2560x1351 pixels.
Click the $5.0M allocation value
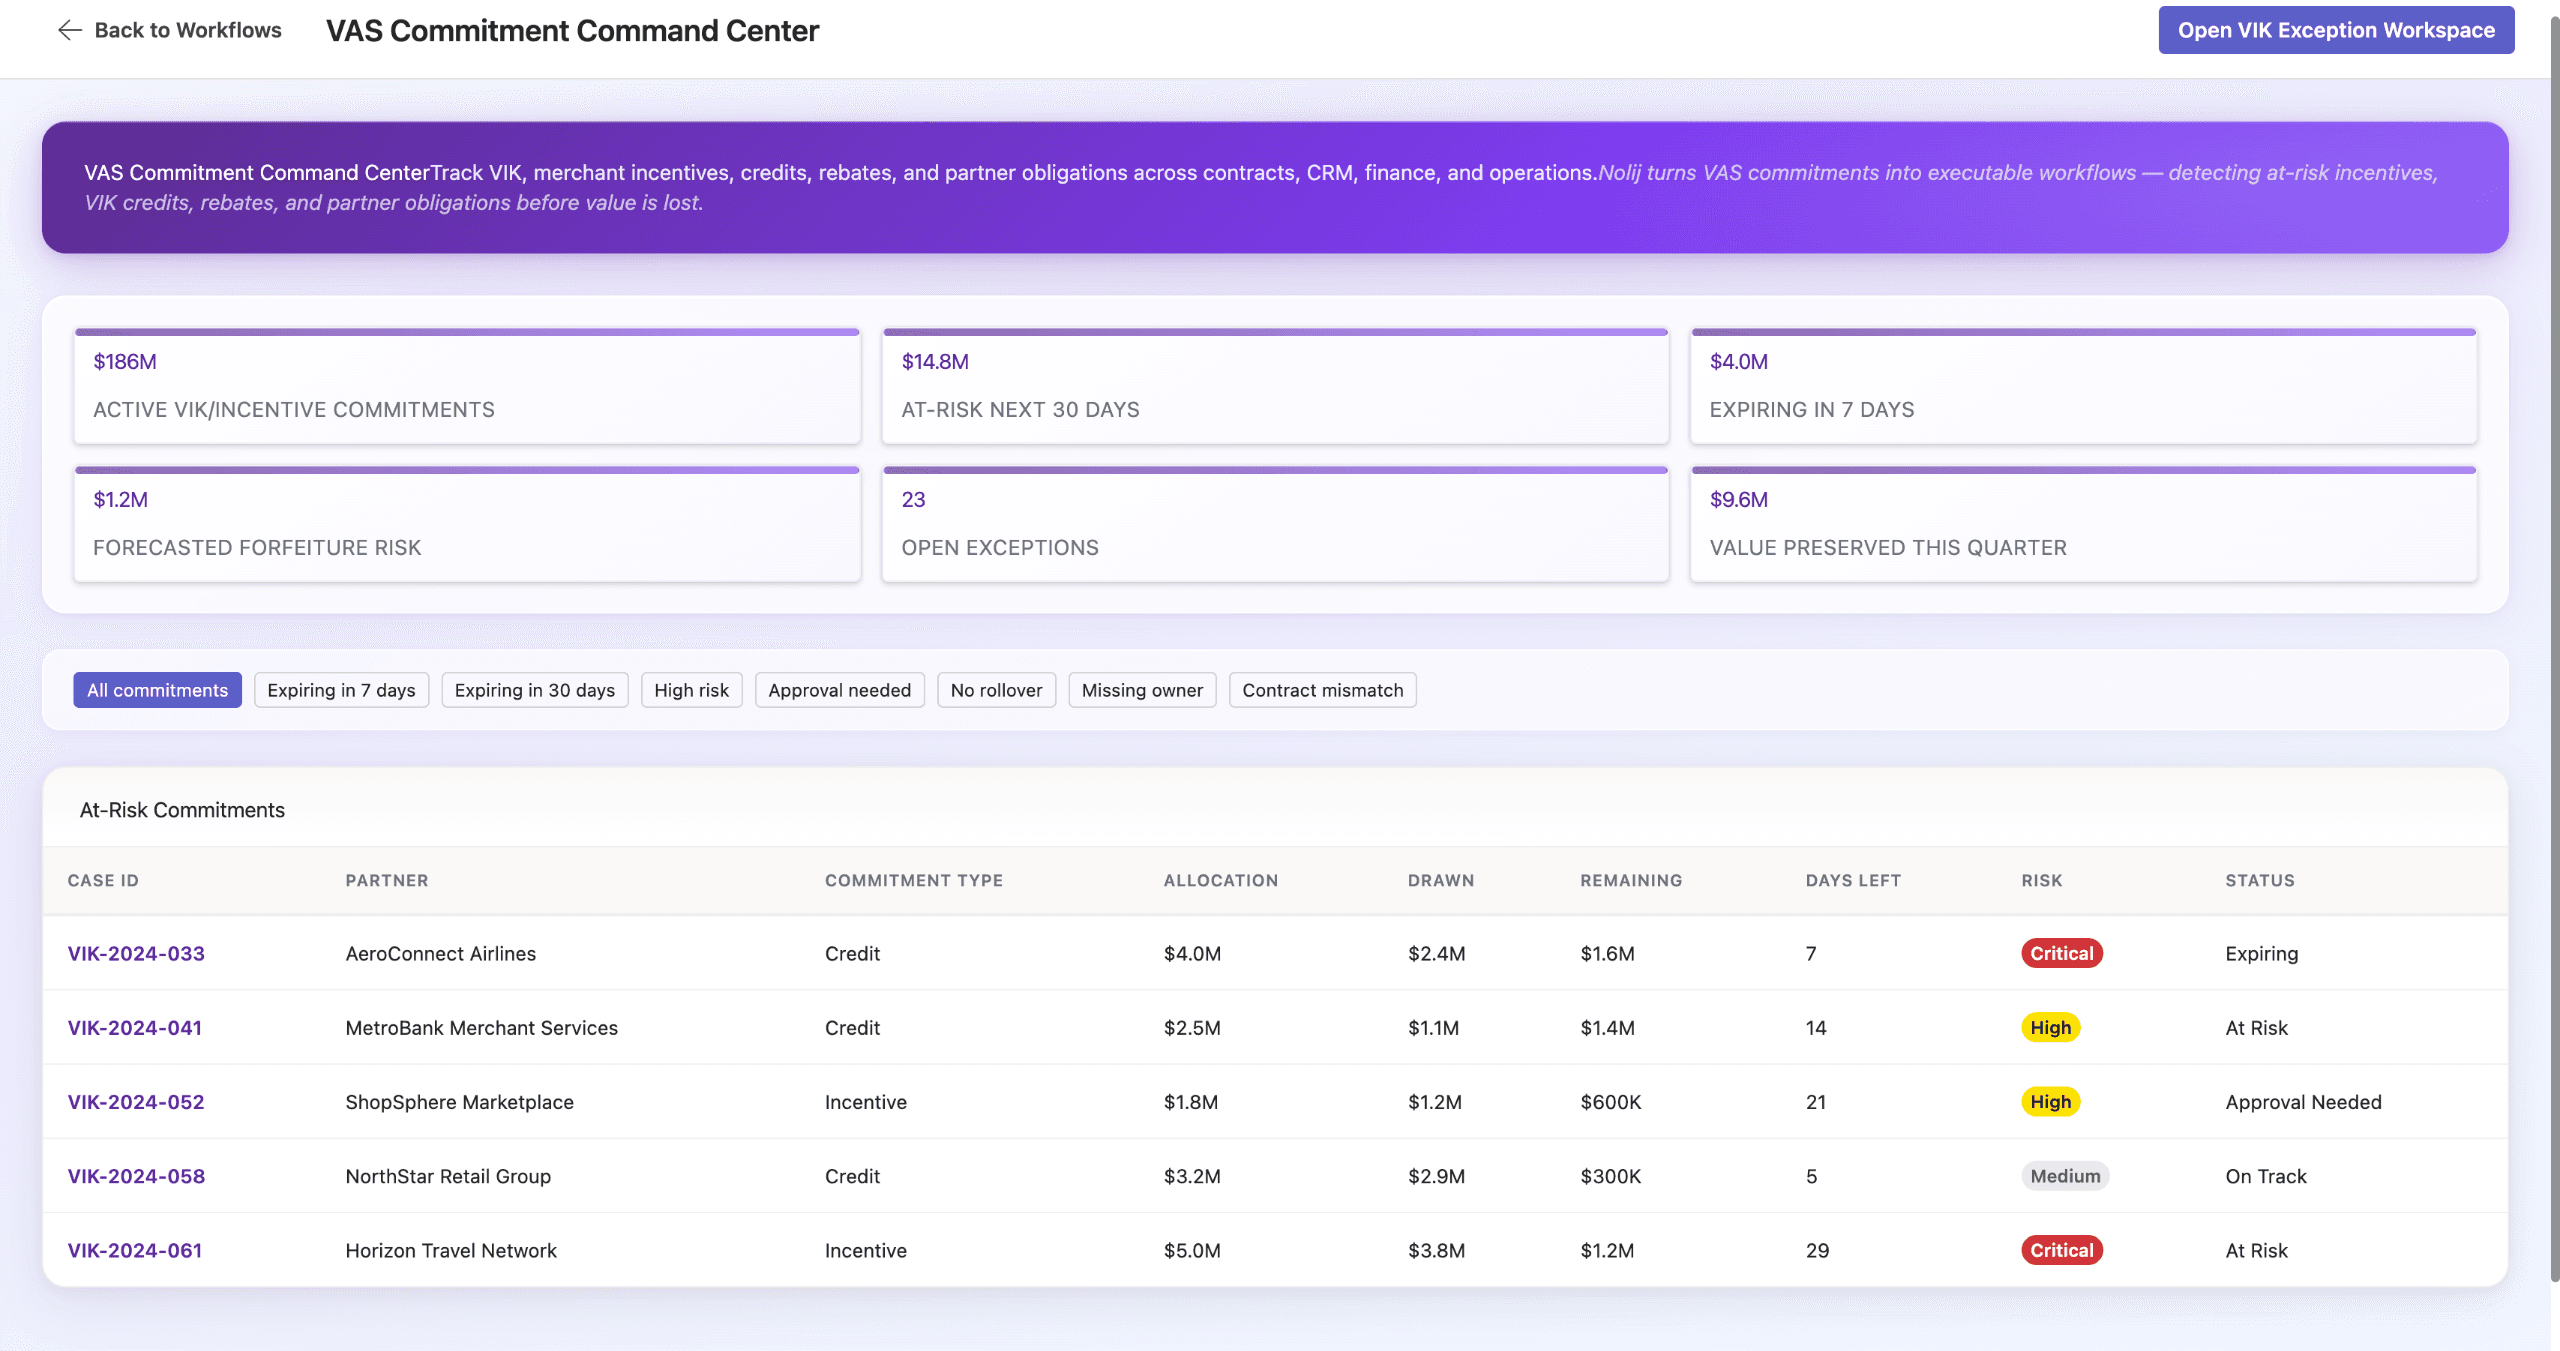1192,1250
